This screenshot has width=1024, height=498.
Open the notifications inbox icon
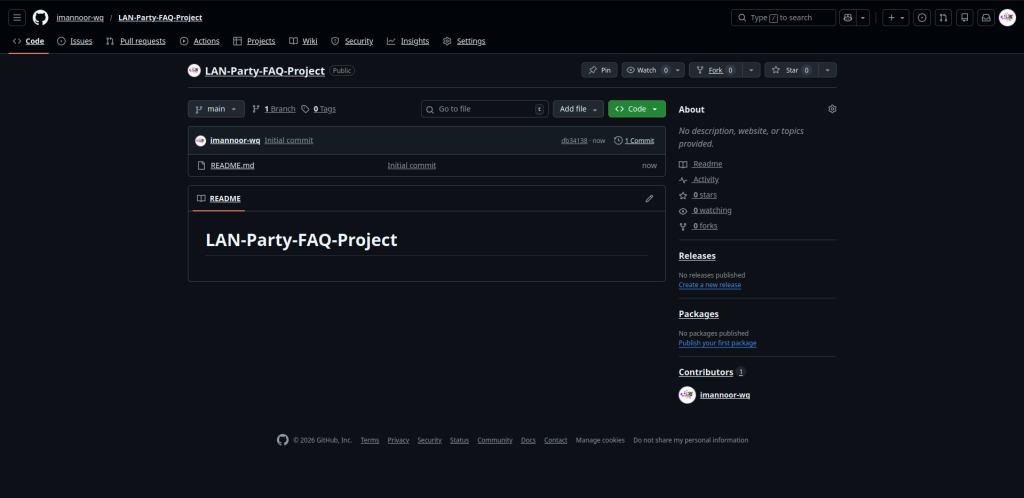[x=985, y=17]
